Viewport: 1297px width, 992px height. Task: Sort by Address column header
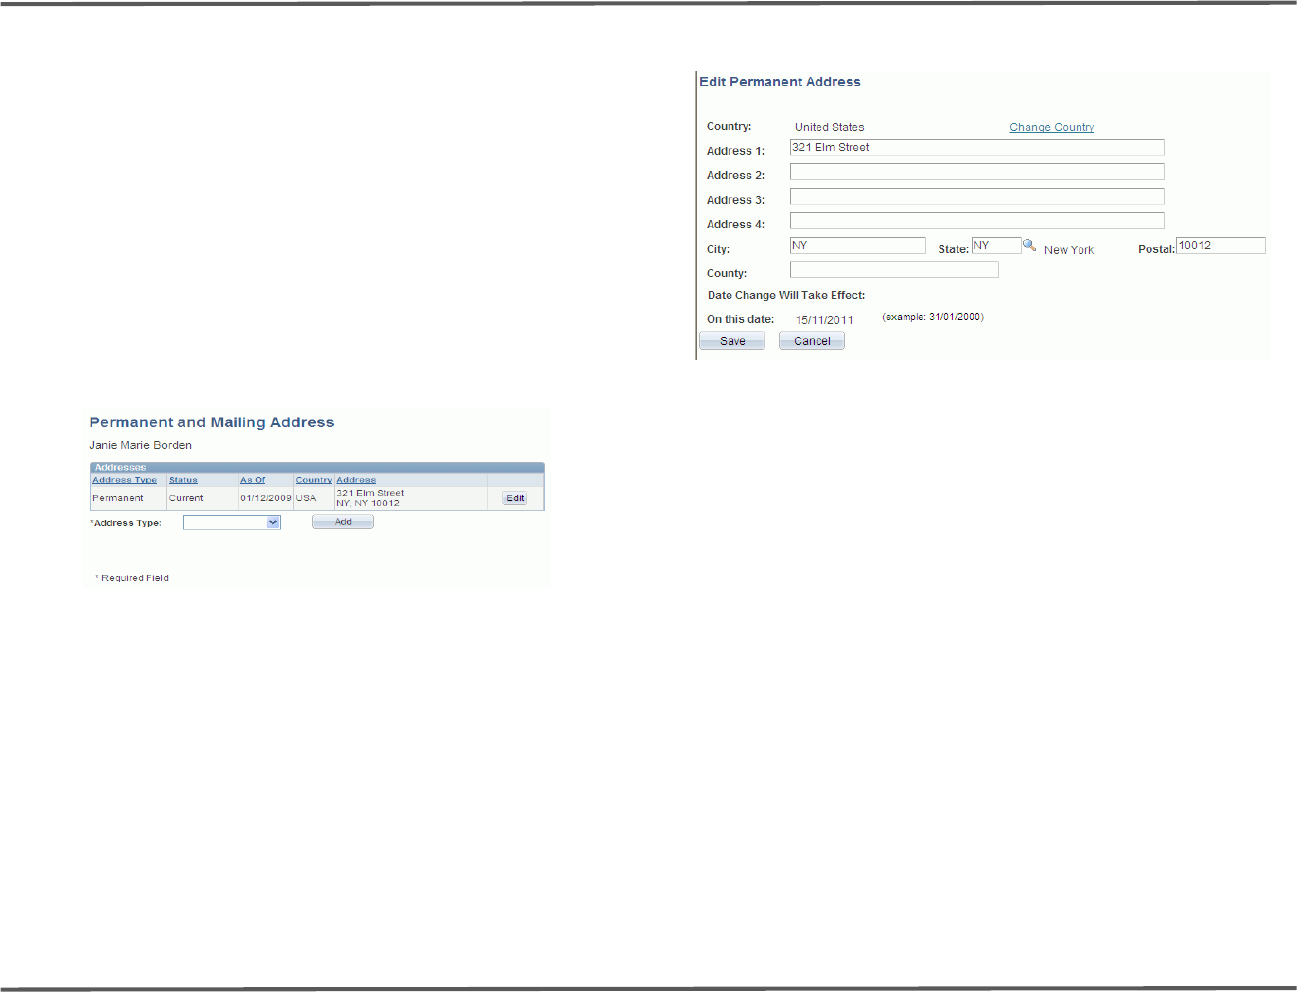click(x=356, y=480)
